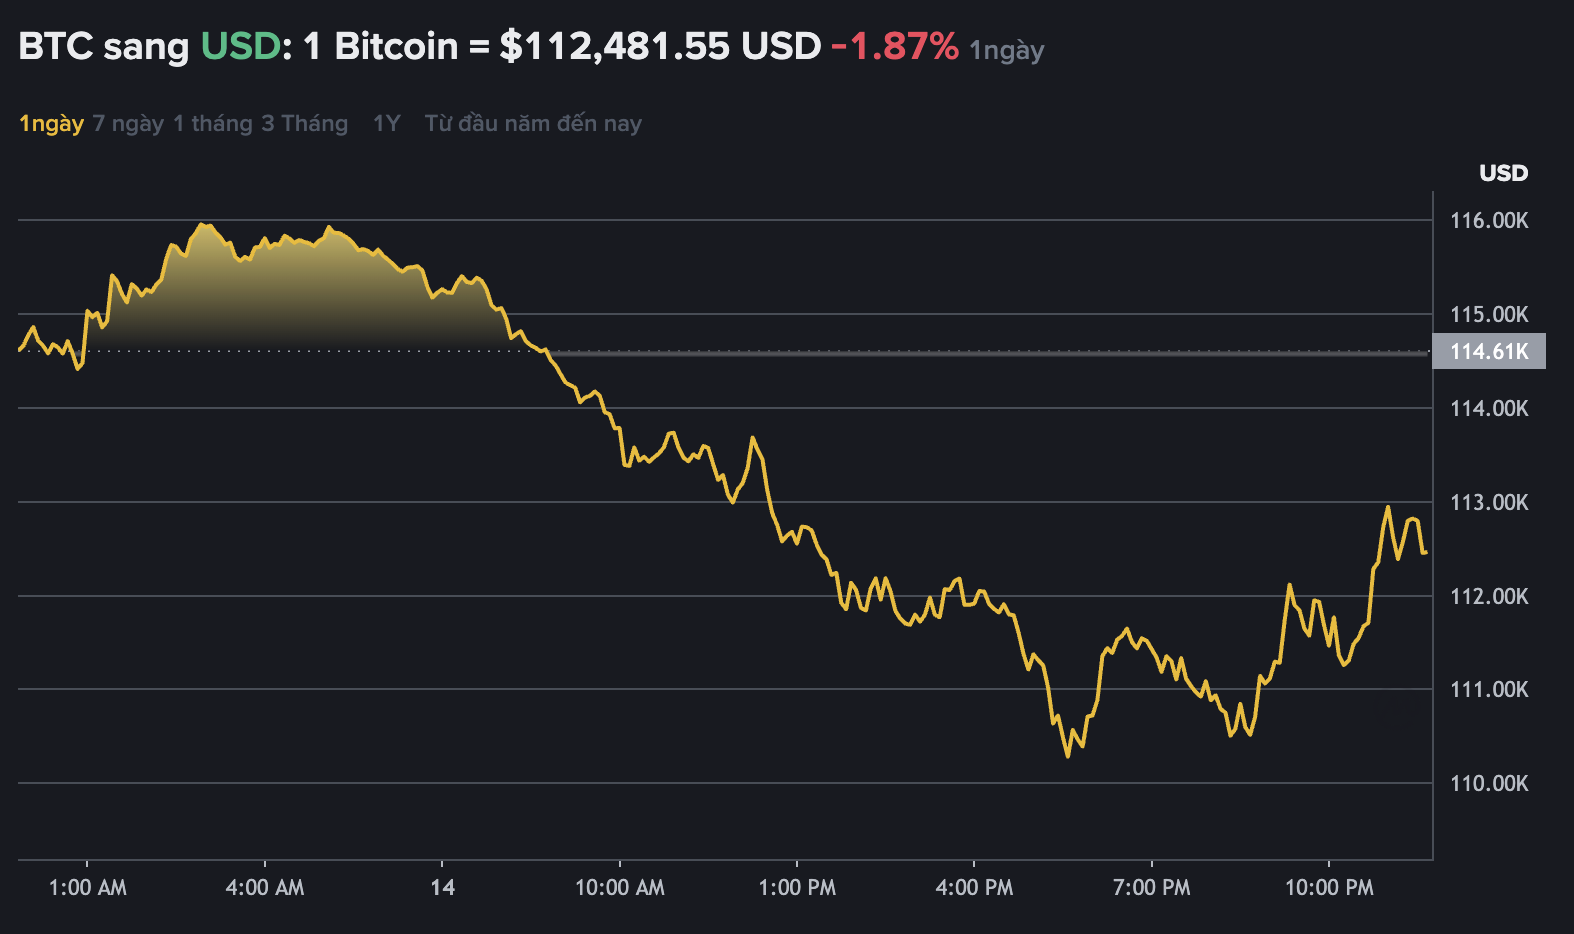Select the 1ngày time range tab

(x=51, y=124)
